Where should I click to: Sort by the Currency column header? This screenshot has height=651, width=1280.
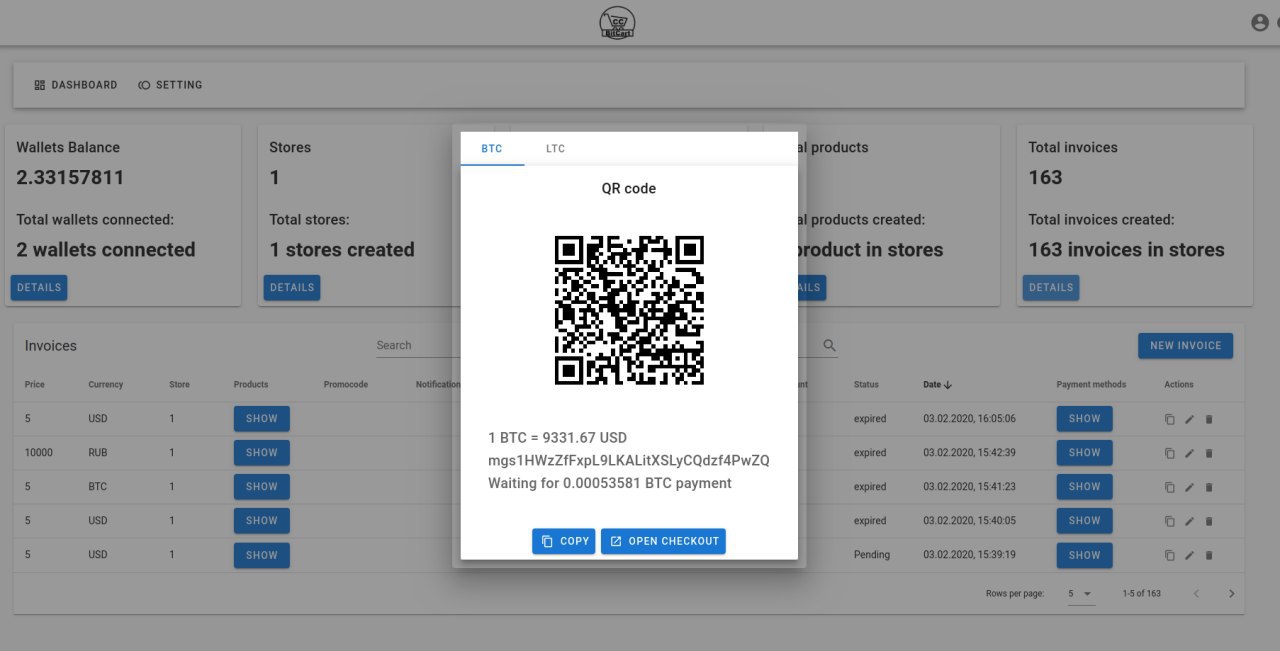[105, 384]
